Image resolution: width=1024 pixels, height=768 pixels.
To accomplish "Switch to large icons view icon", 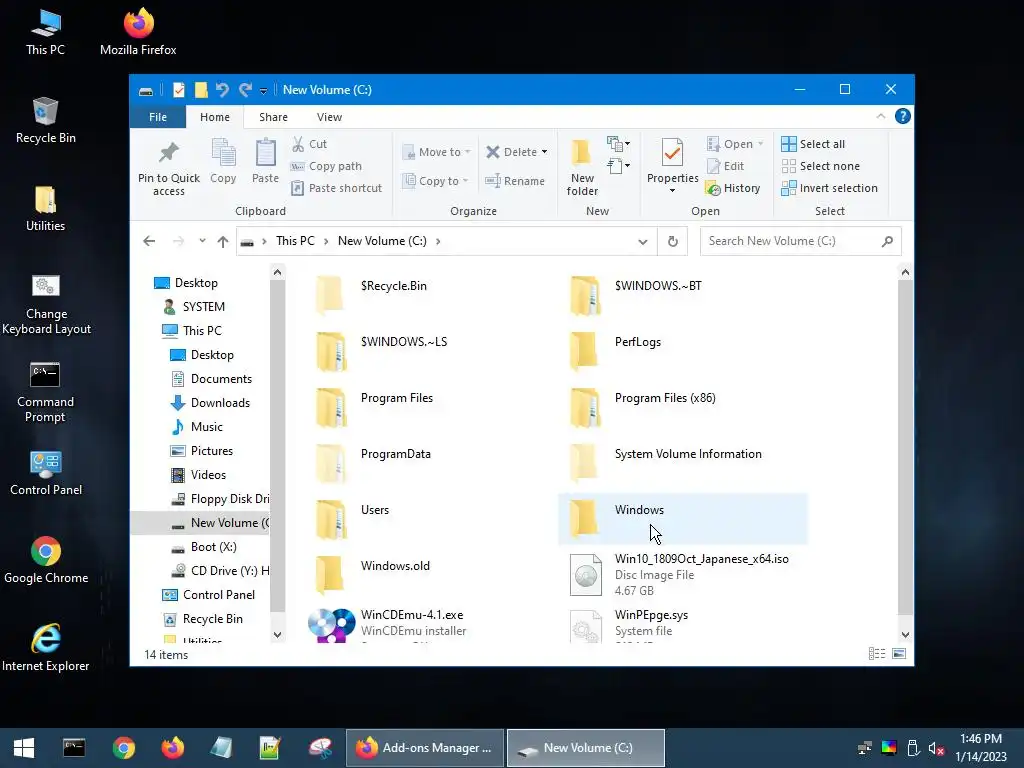I will tap(899, 654).
